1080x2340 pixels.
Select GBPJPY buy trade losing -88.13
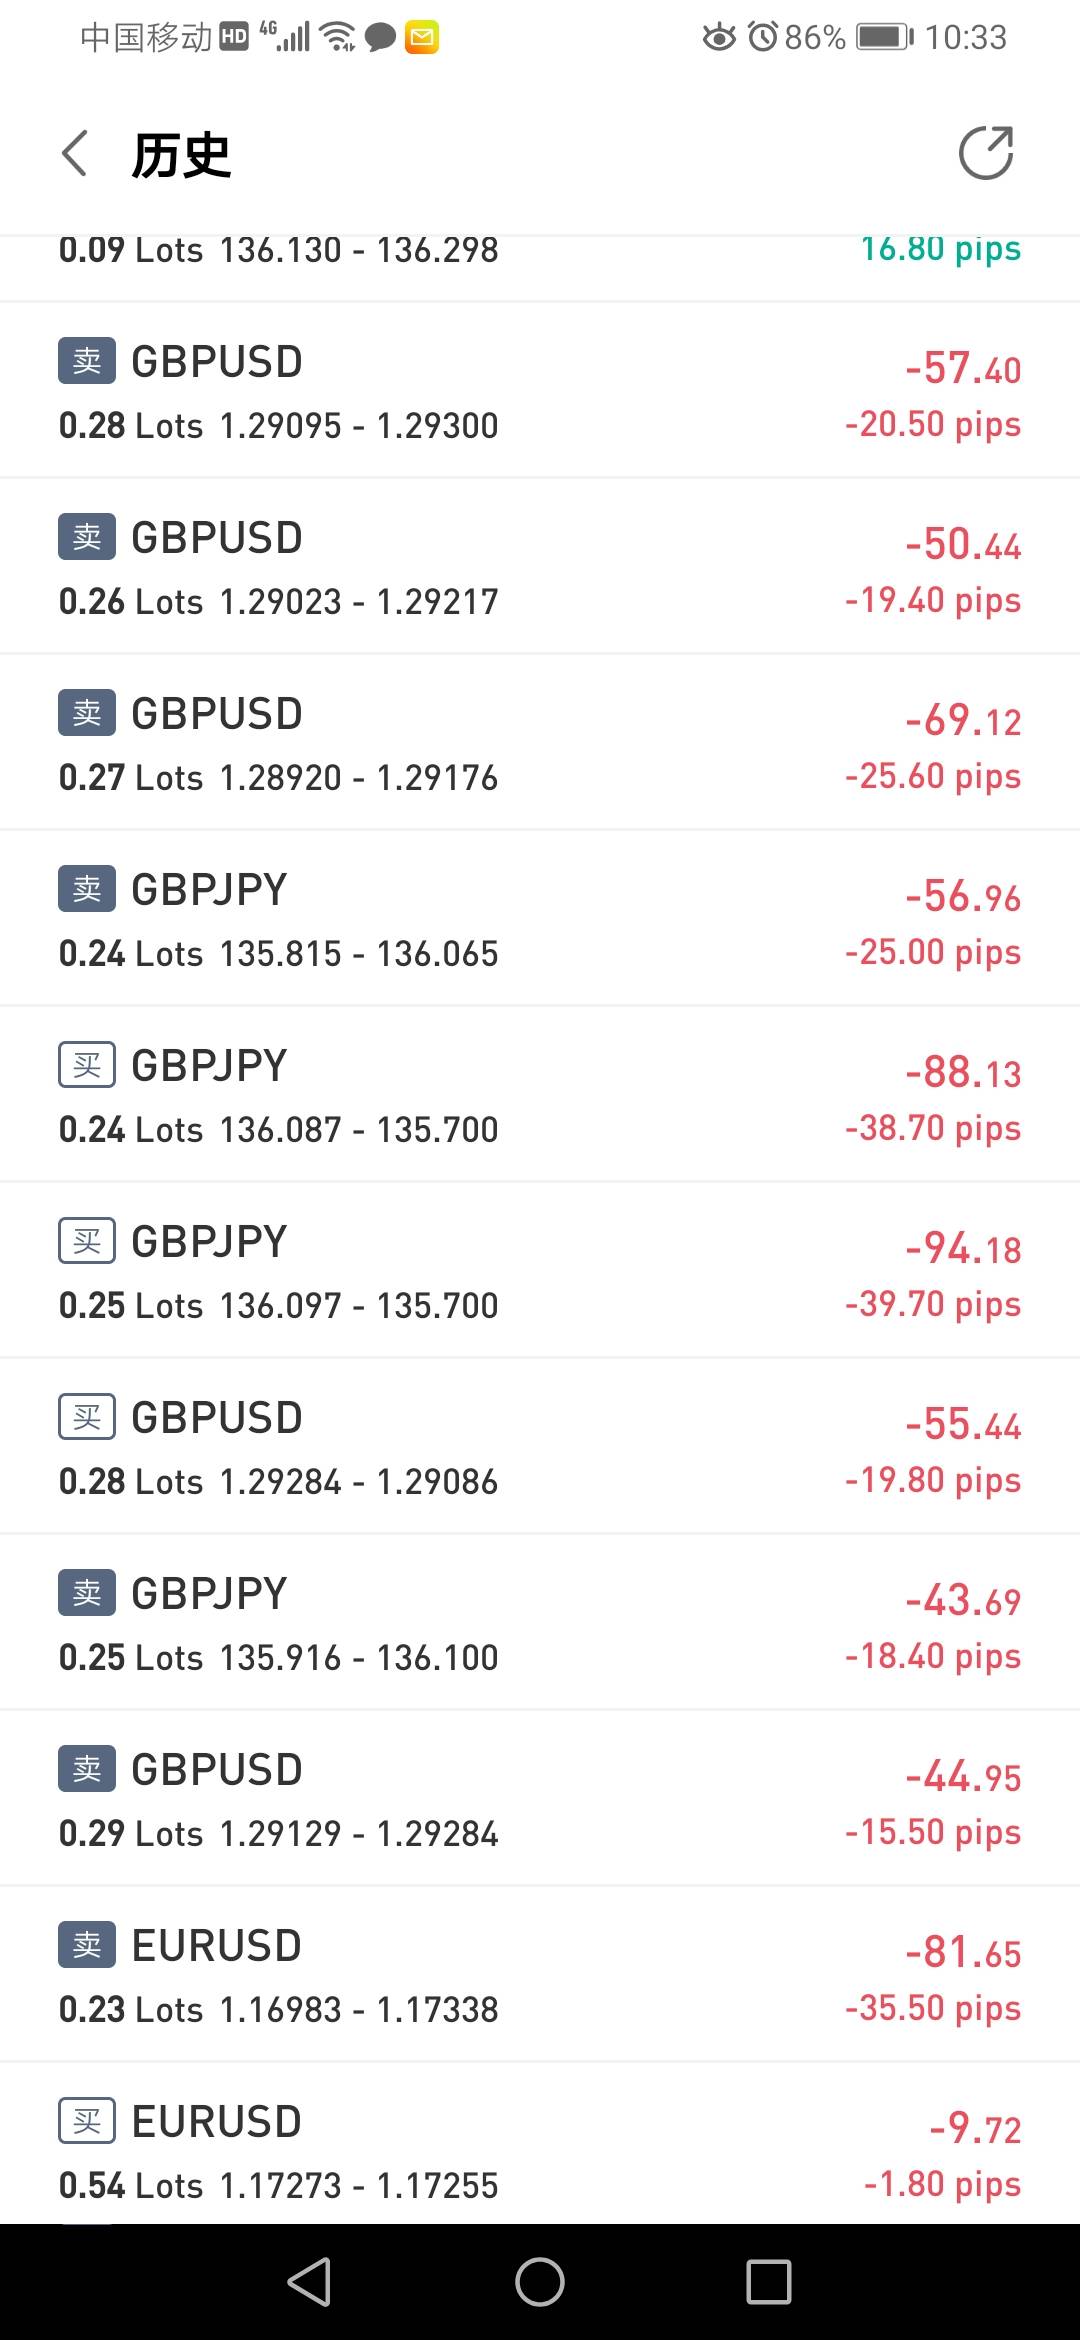[540, 1096]
